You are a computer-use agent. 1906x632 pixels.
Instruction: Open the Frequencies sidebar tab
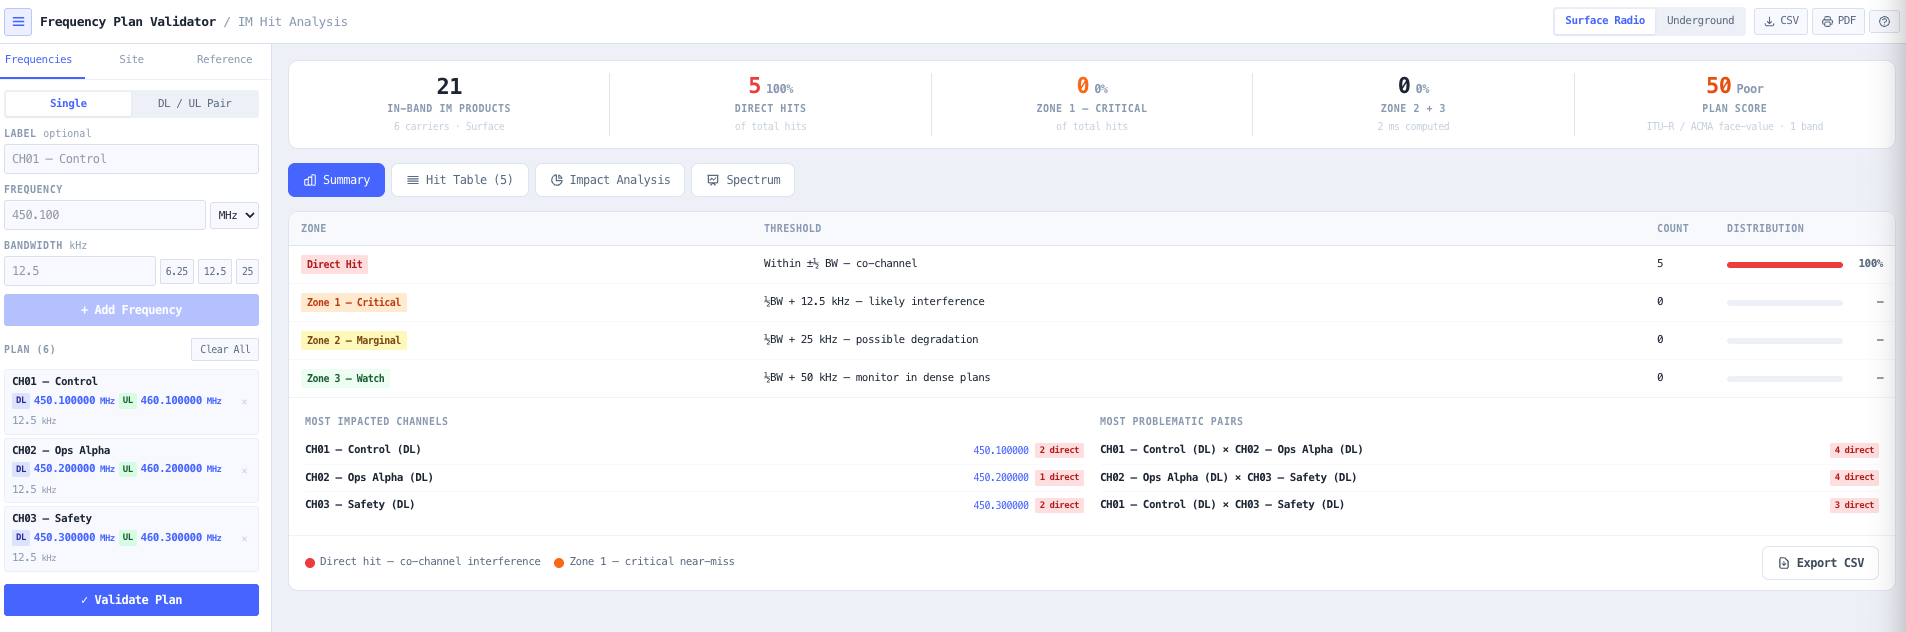(38, 60)
